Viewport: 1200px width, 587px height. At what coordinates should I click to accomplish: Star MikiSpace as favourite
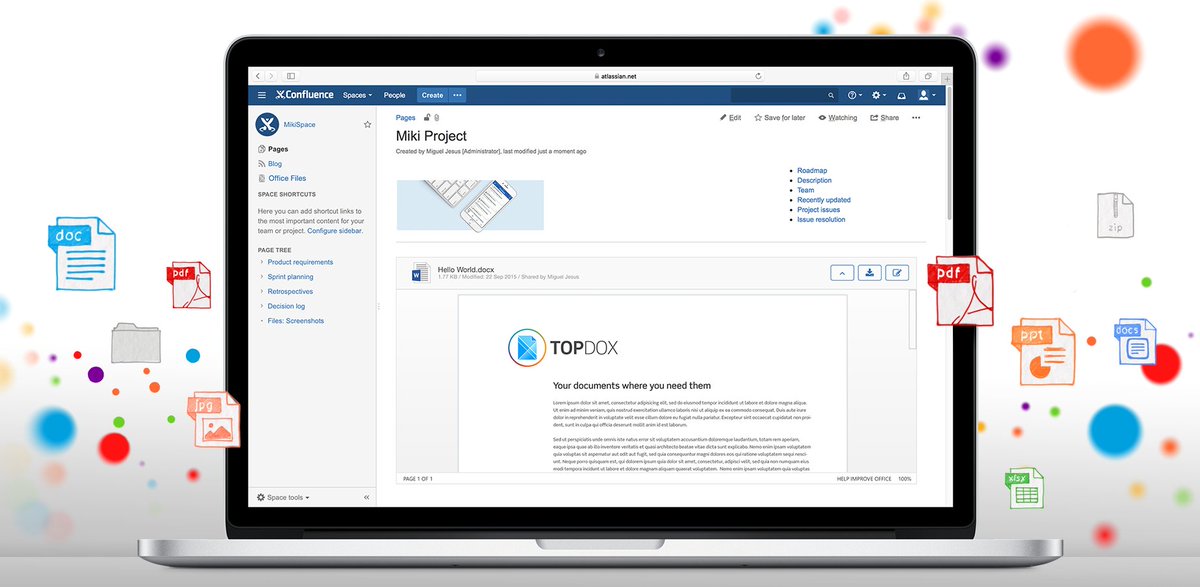(x=367, y=124)
